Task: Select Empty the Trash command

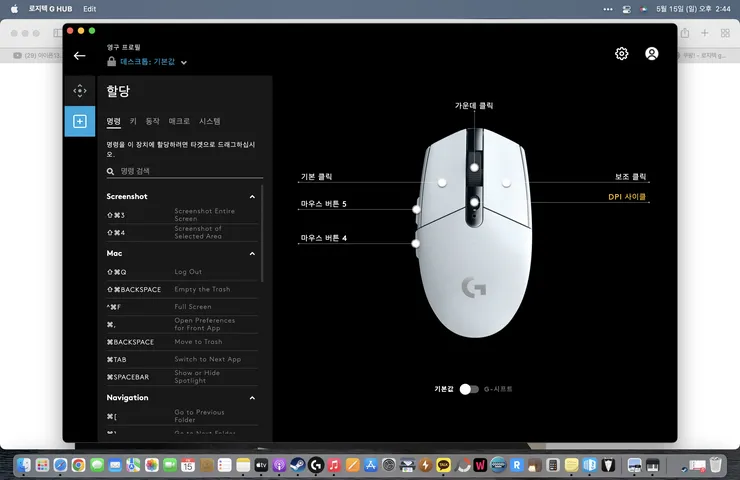Action: pyautogui.click(x=182, y=289)
